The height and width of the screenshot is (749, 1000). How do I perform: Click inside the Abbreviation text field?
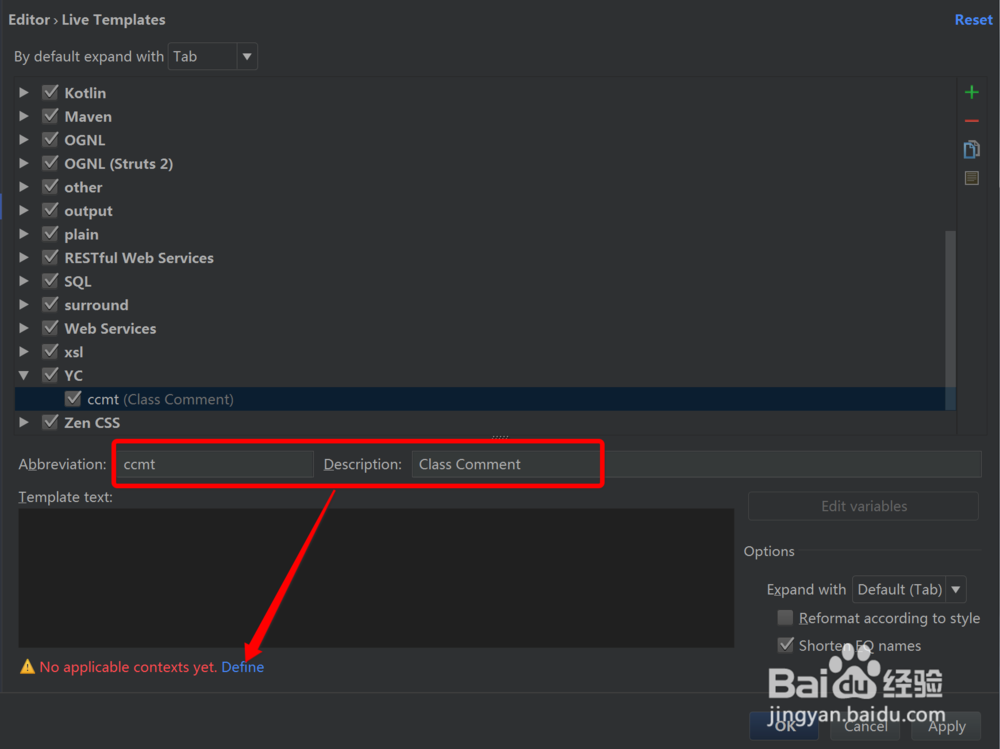tap(213, 463)
